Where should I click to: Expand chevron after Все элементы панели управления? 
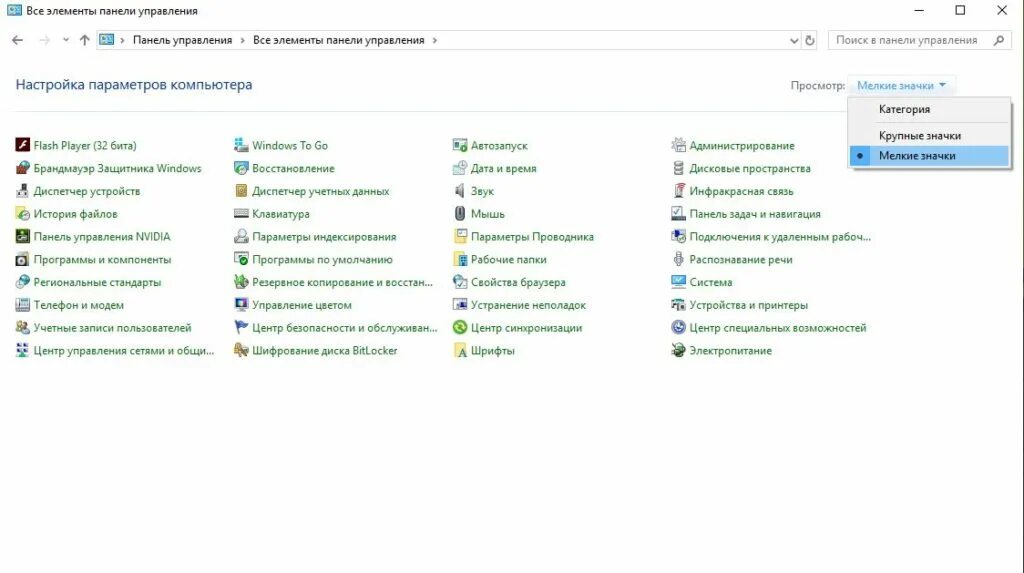[434, 41]
